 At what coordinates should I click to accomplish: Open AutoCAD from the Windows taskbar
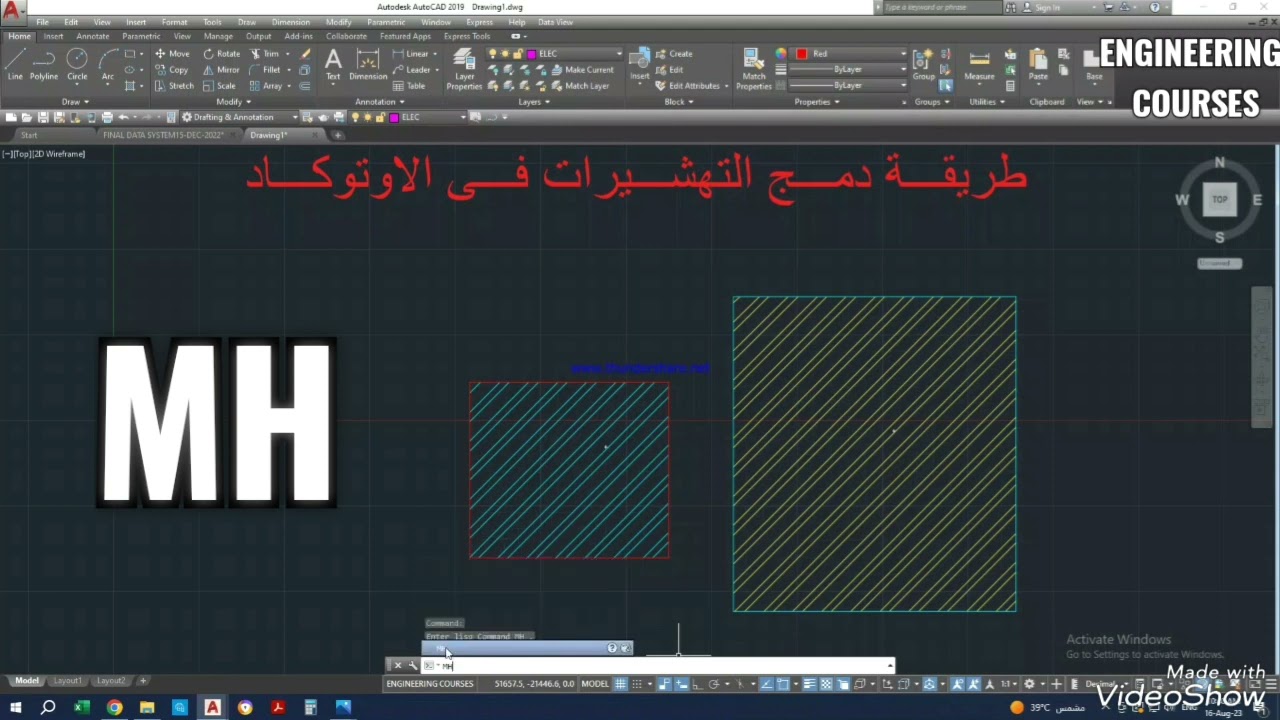pos(212,707)
